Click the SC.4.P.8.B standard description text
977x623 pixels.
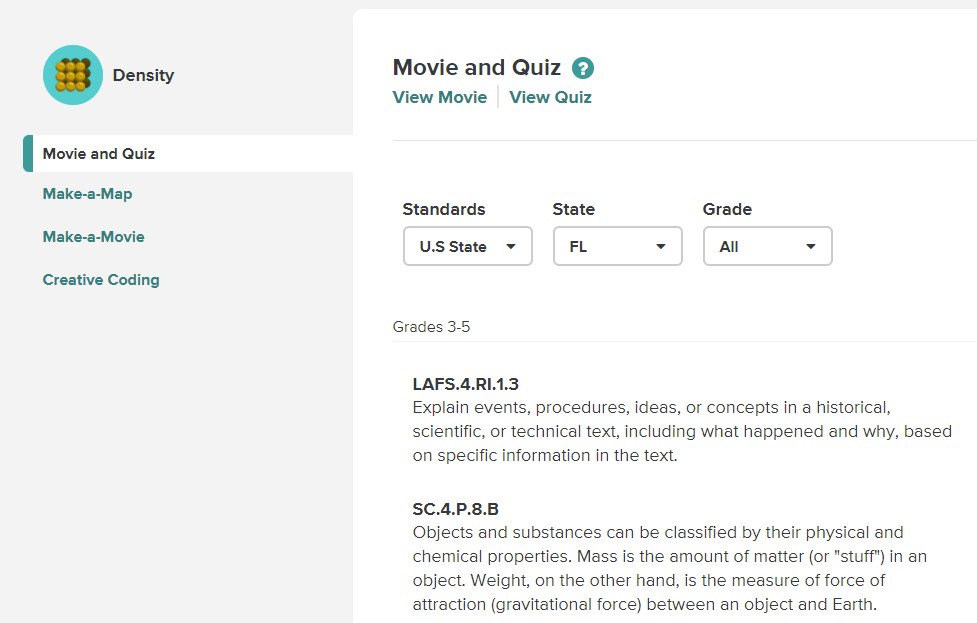(670, 568)
